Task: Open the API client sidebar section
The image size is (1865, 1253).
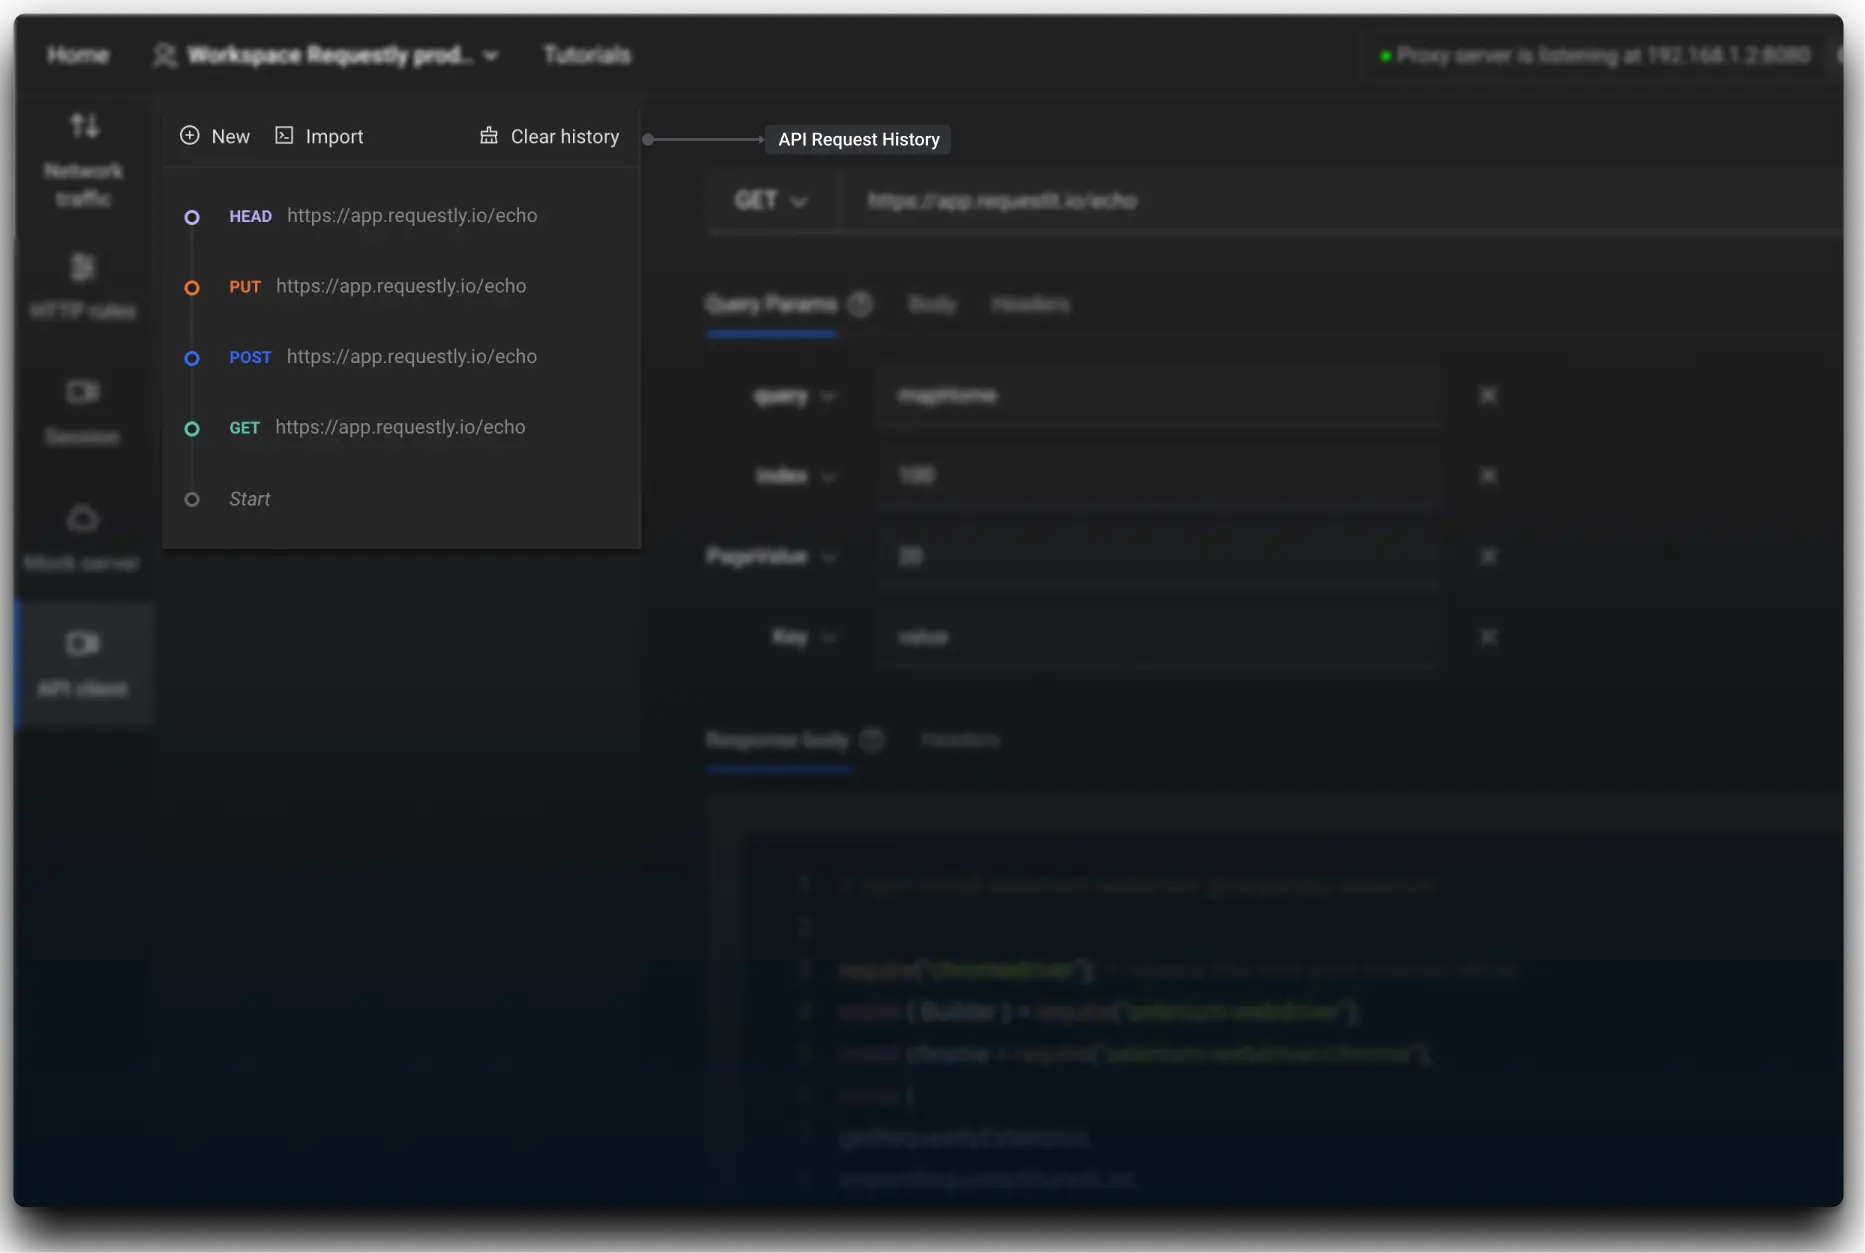Action: (83, 664)
